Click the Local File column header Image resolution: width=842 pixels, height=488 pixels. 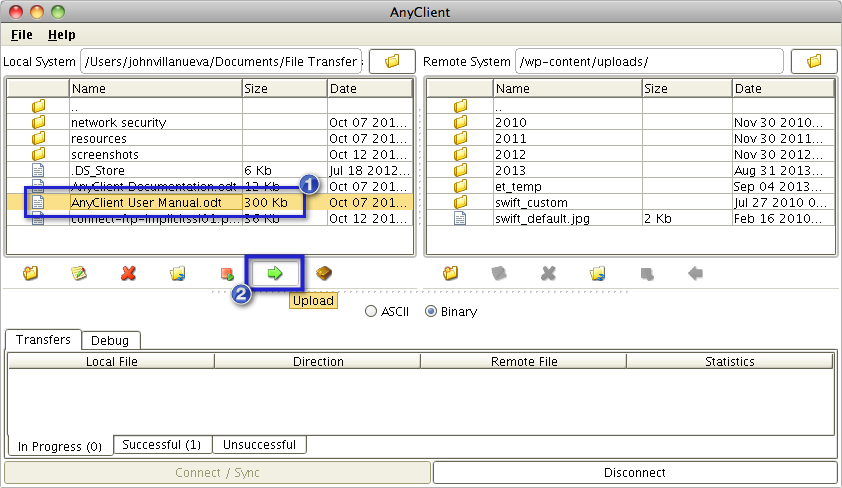pyautogui.click(x=112, y=361)
